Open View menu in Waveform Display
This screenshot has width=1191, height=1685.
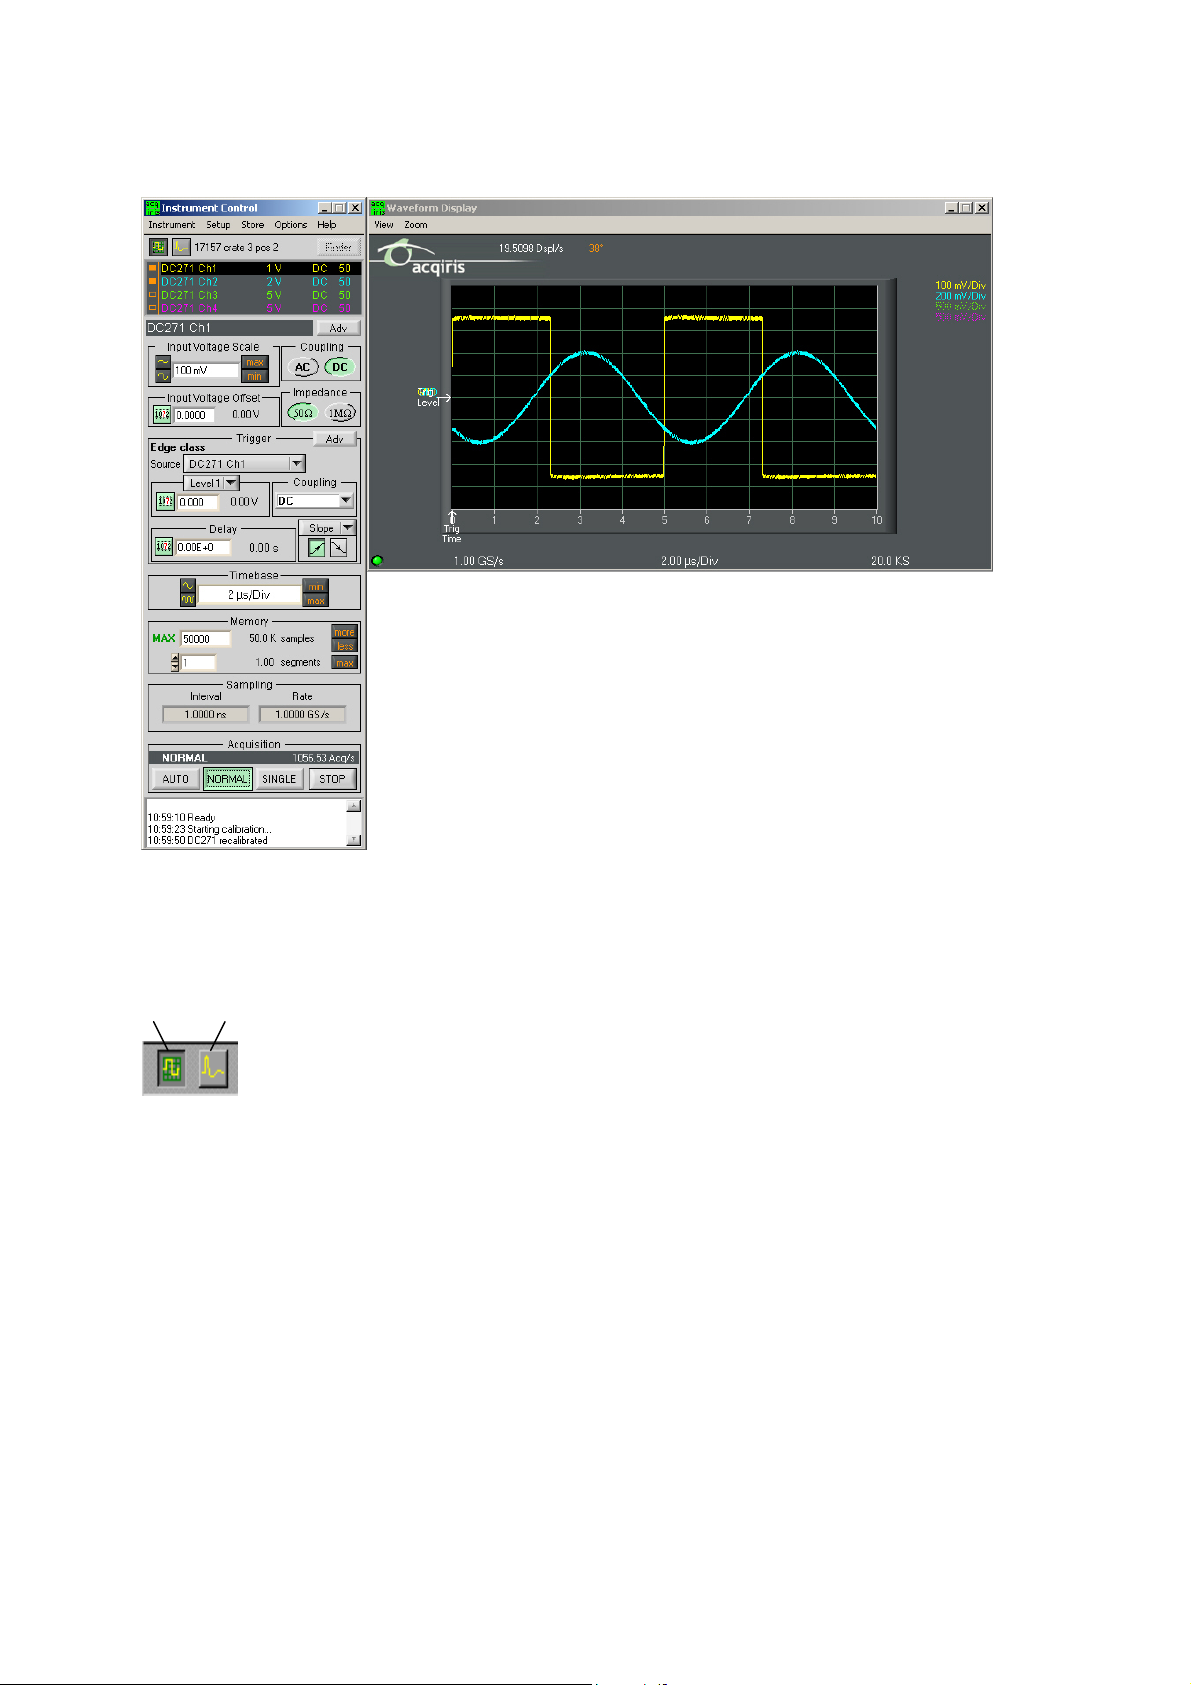384,225
